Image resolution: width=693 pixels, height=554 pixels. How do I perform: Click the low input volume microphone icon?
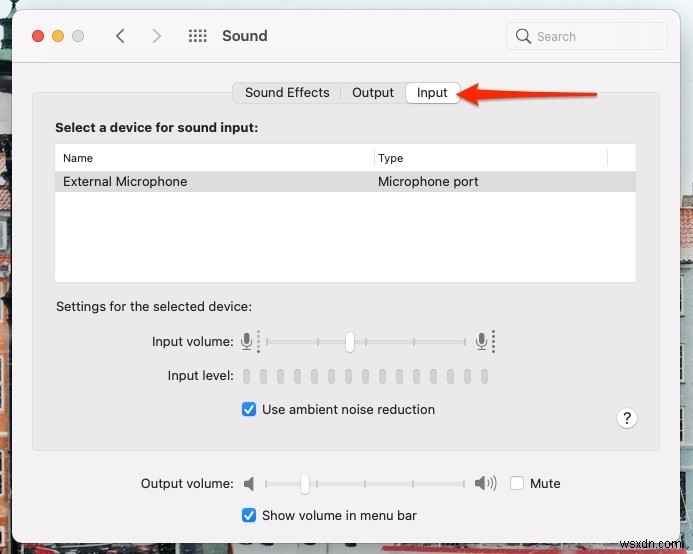(x=247, y=341)
